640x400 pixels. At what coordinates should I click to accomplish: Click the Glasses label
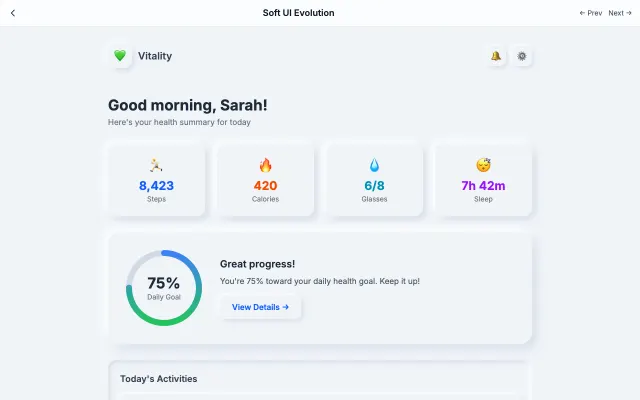[x=374, y=199]
